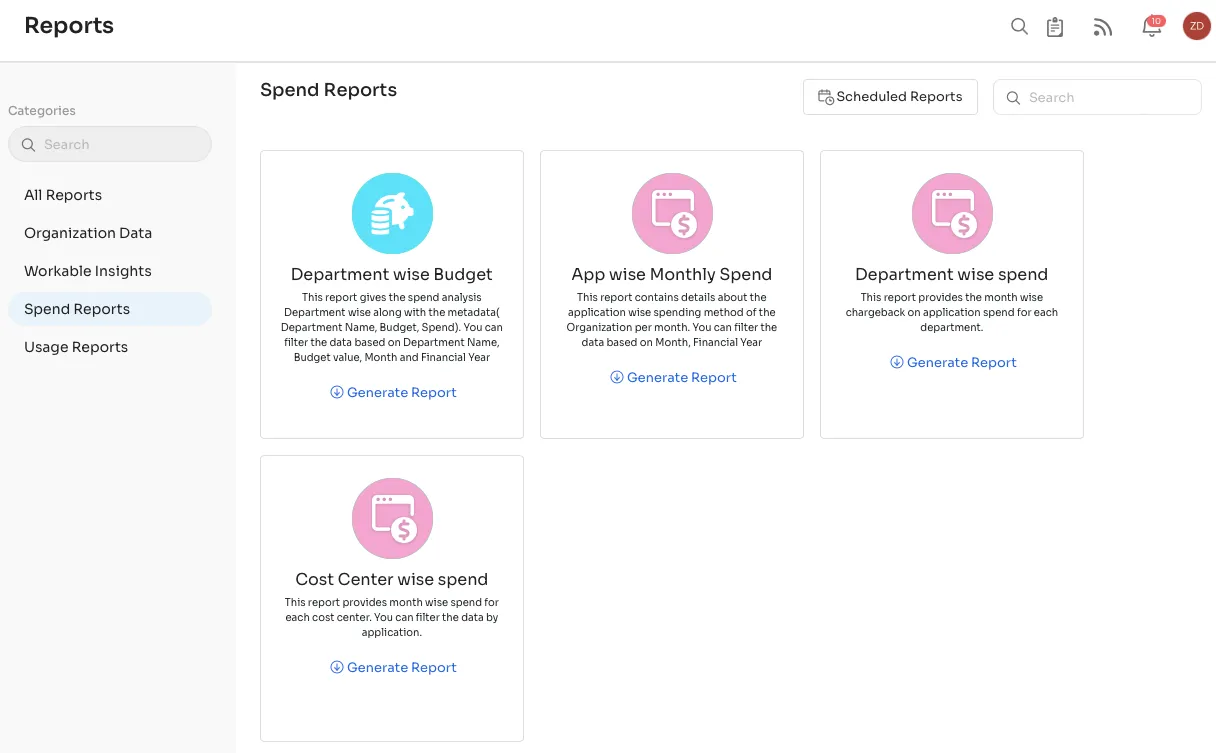Open the RSS feed icon
The image size is (1216, 753).
pos(1103,27)
